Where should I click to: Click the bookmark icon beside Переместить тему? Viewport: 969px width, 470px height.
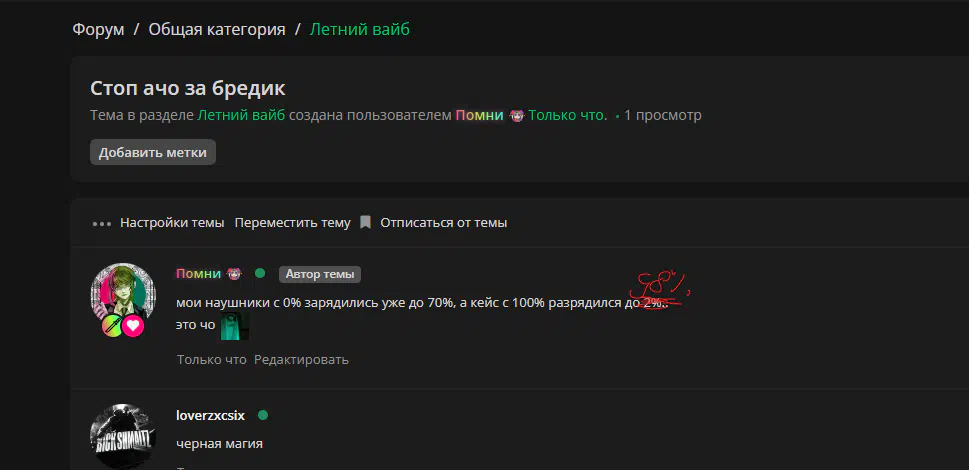pos(365,222)
